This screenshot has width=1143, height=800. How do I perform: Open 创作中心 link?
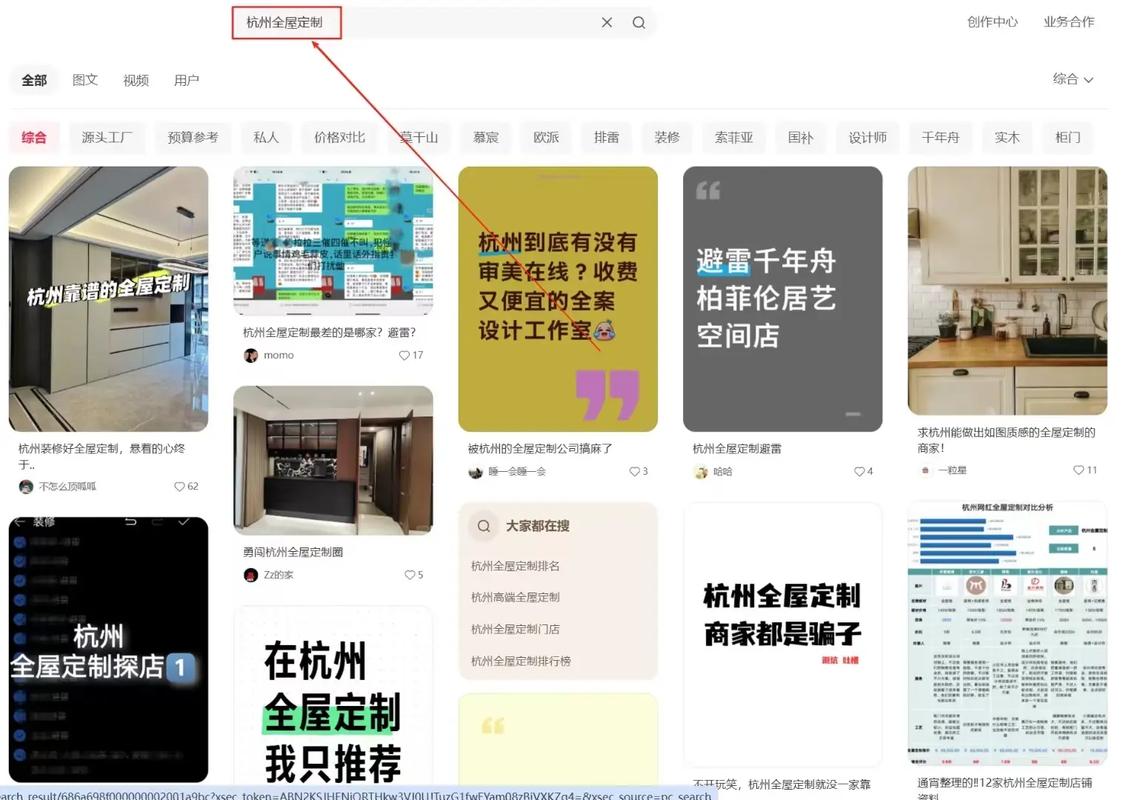coord(992,22)
